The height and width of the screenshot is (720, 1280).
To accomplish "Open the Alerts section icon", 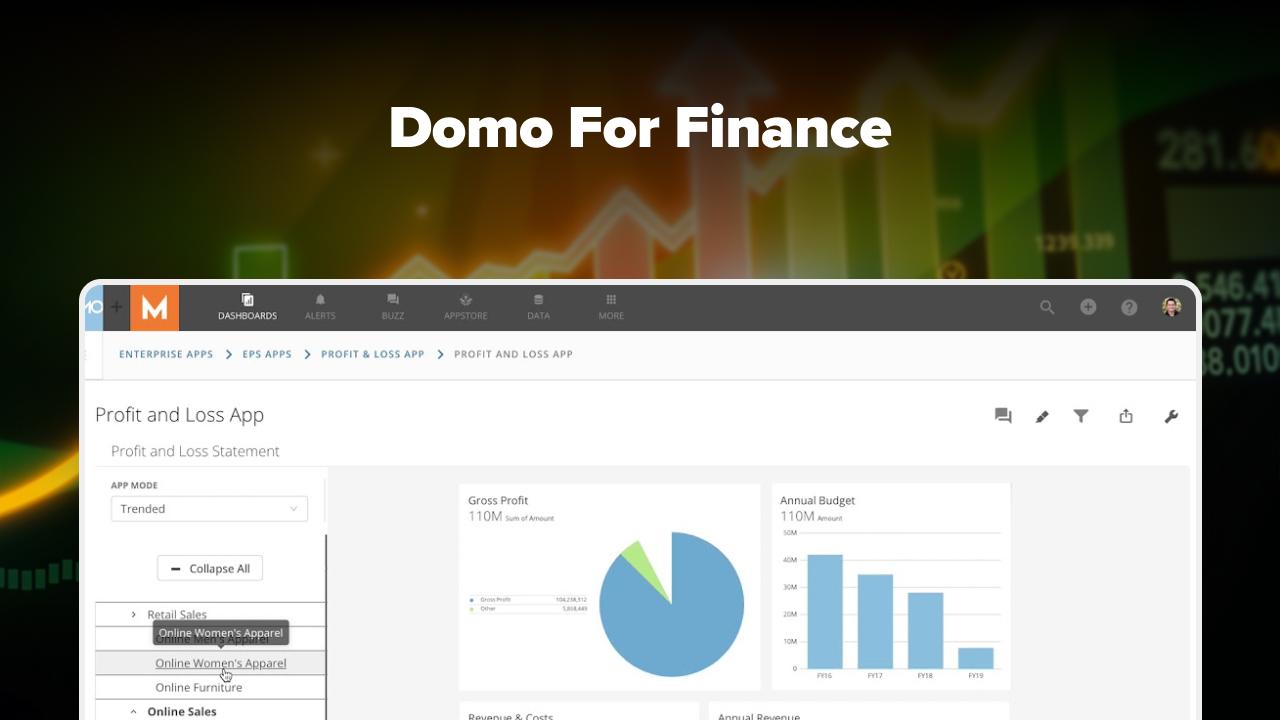I will tap(320, 305).
